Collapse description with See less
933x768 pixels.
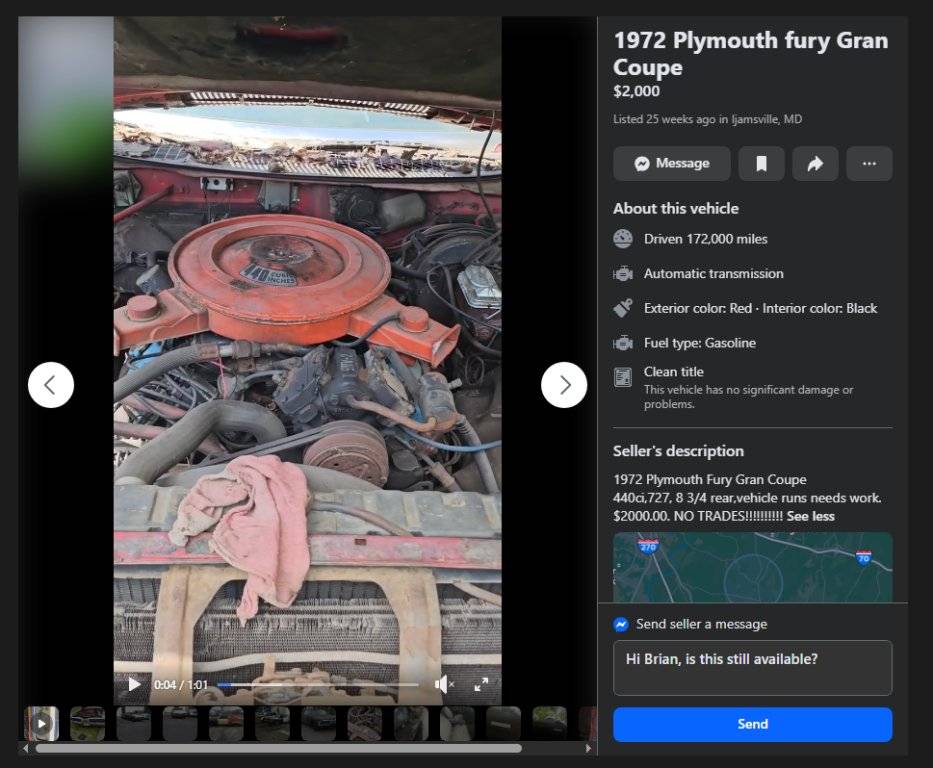coord(810,517)
